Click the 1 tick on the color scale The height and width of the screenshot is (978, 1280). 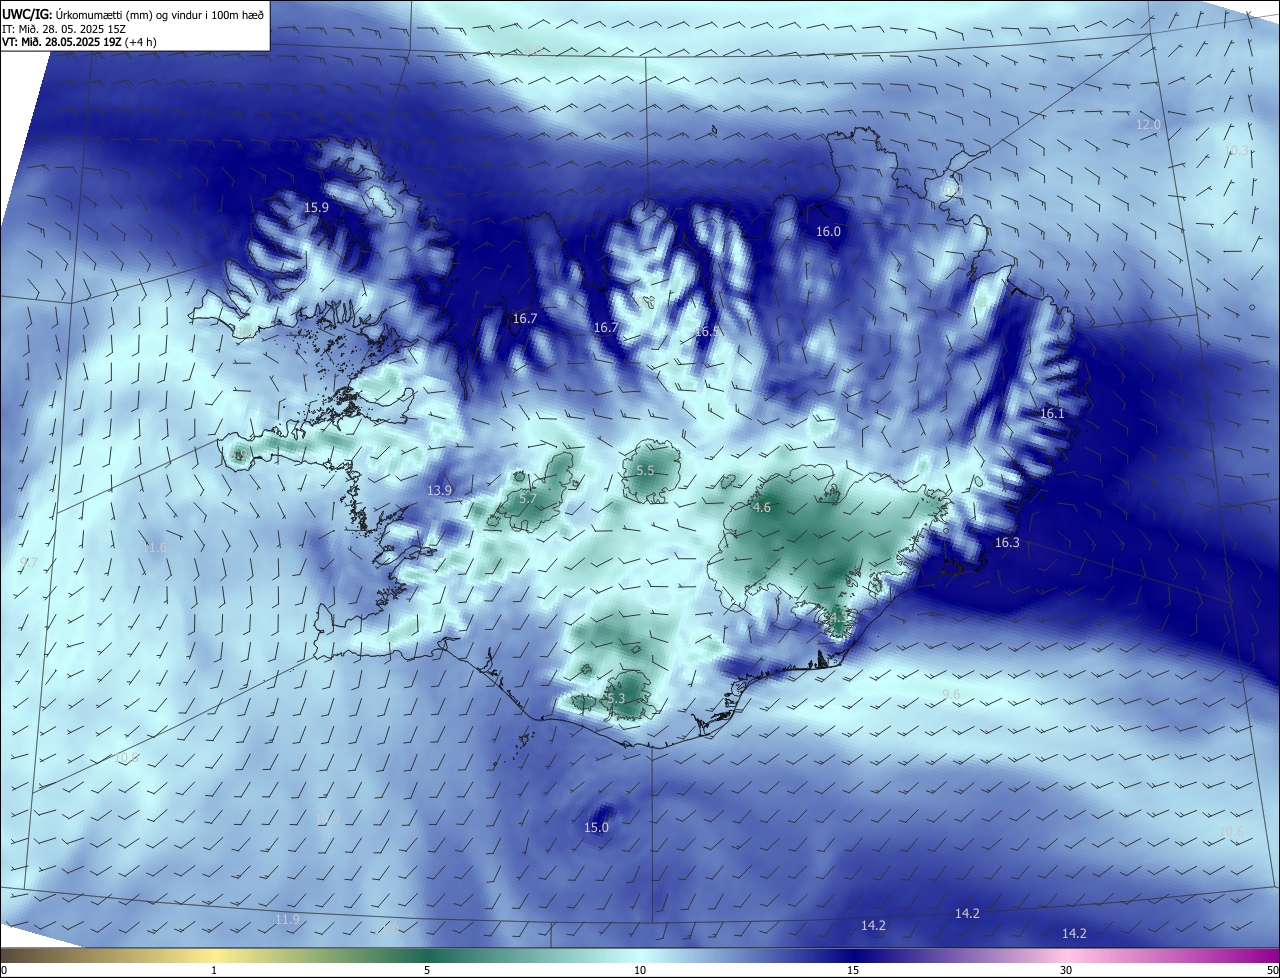pos(214,970)
